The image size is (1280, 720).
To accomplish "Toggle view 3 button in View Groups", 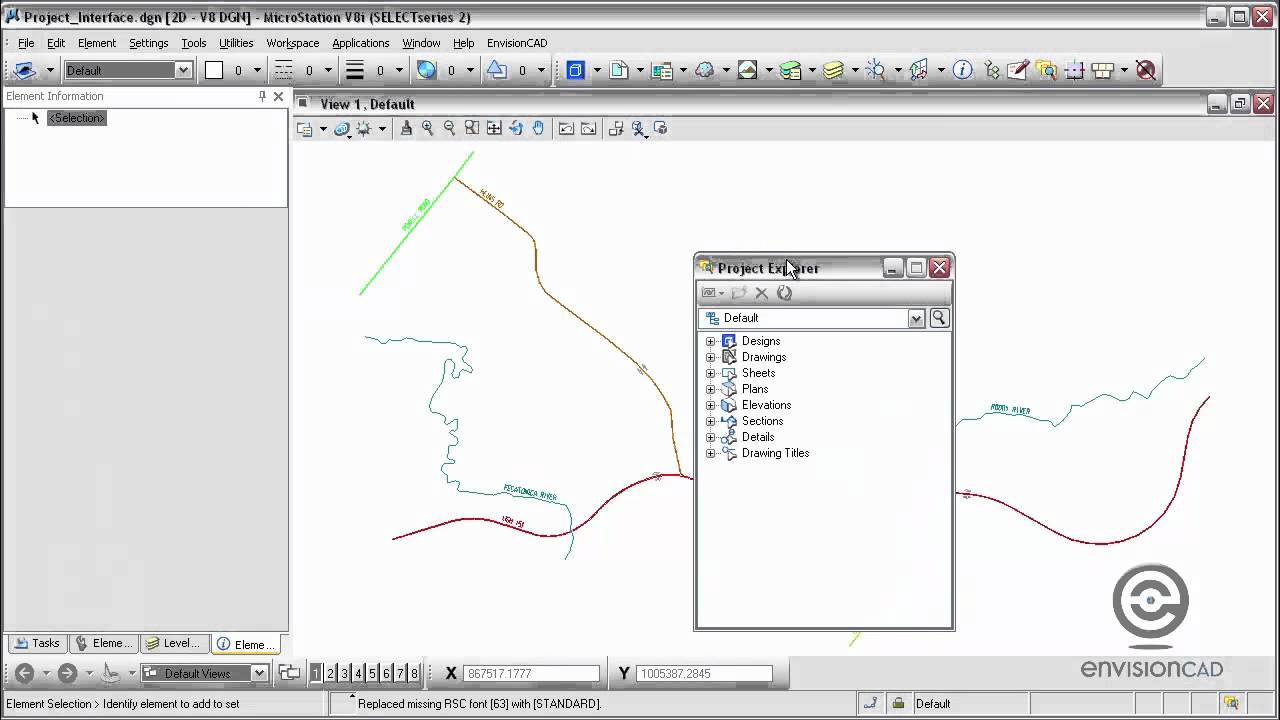I will coord(344,674).
